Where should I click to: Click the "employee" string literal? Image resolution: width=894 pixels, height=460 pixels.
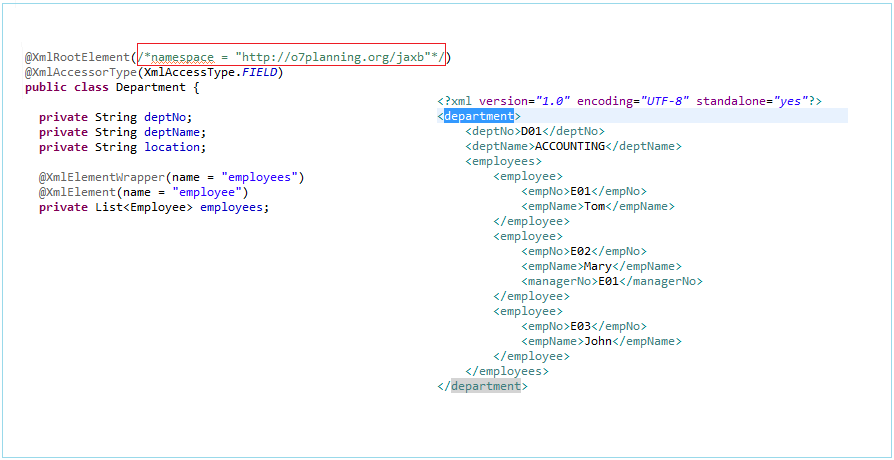click(x=208, y=192)
